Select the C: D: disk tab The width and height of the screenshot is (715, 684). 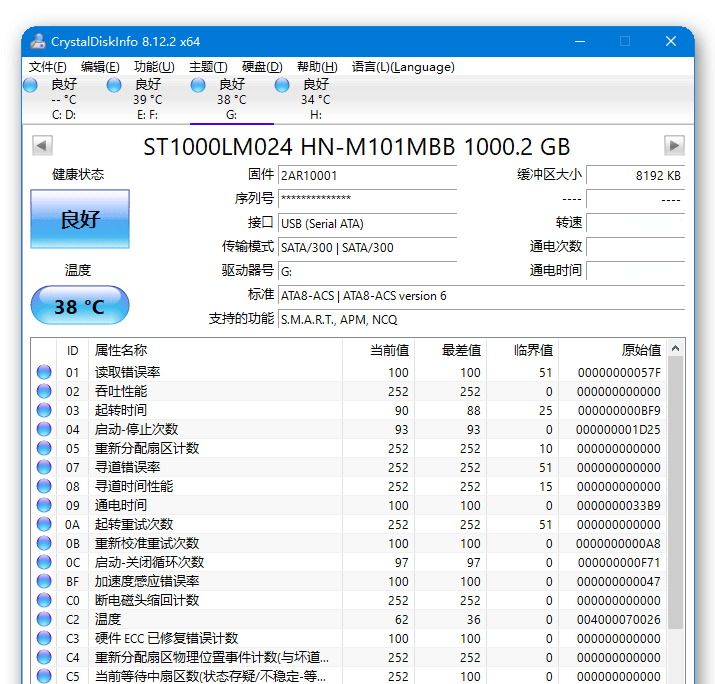pyautogui.click(x=64, y=99)
